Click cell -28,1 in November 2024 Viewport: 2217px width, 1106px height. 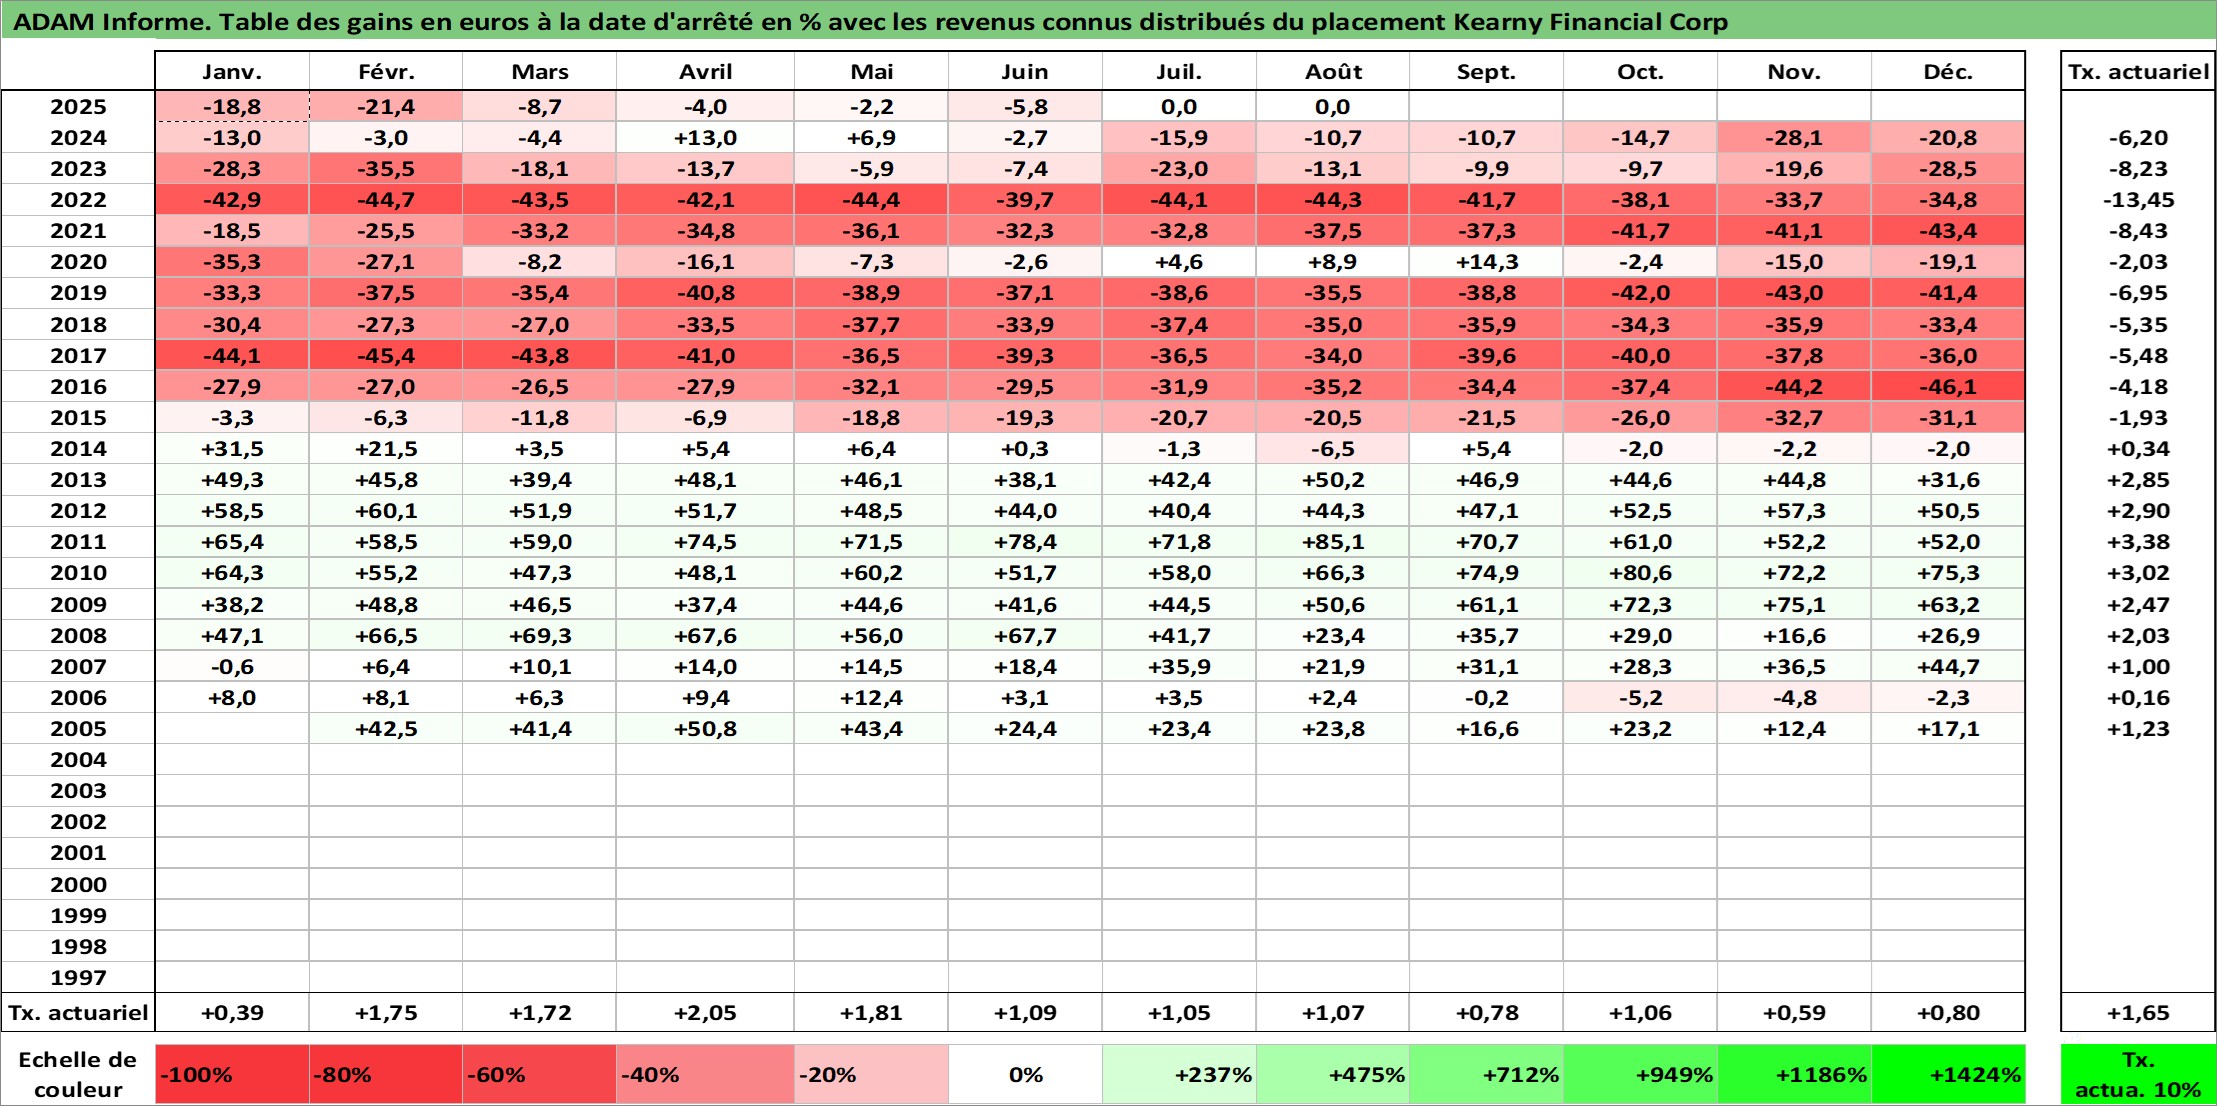pyautogui.click(x=1794, y=138)
